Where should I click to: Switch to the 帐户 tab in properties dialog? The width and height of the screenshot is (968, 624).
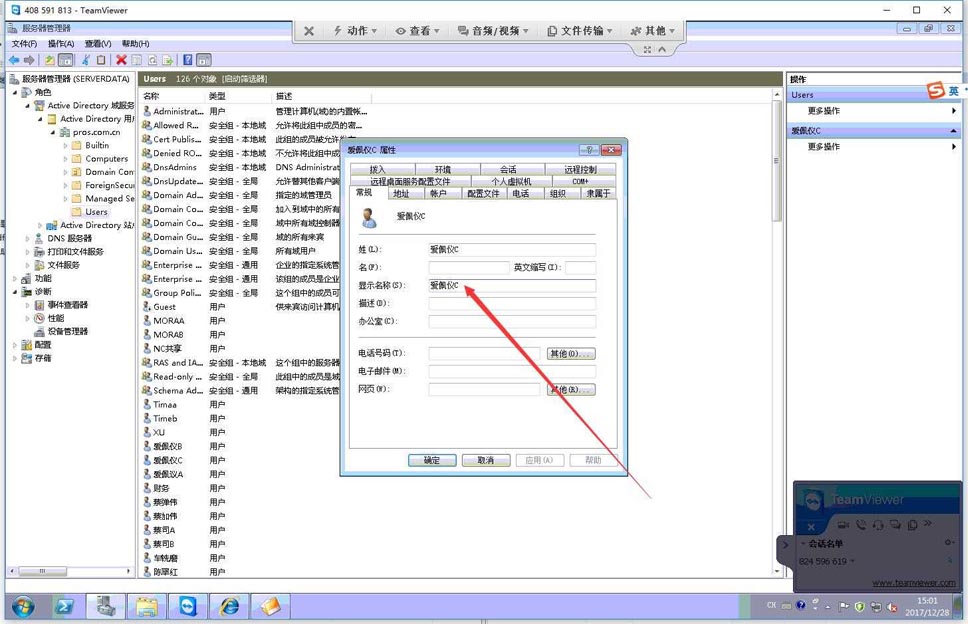click(438, 193)
